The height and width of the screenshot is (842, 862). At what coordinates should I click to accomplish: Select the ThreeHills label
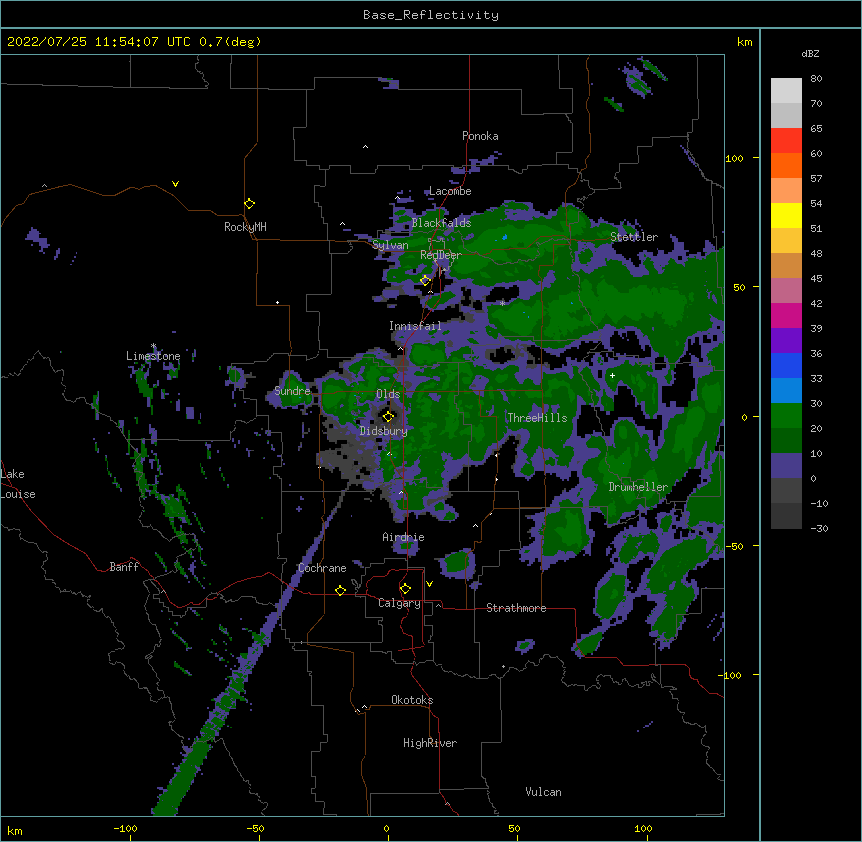coord(537,418)
